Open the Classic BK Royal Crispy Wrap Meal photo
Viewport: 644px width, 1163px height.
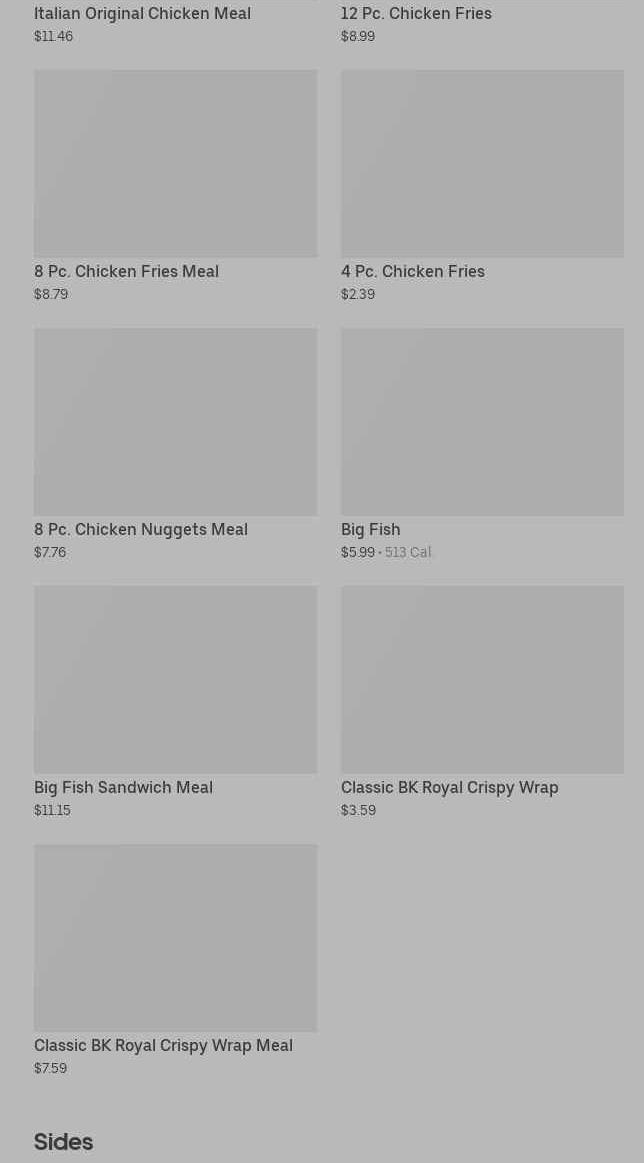(x=175, y=937)
